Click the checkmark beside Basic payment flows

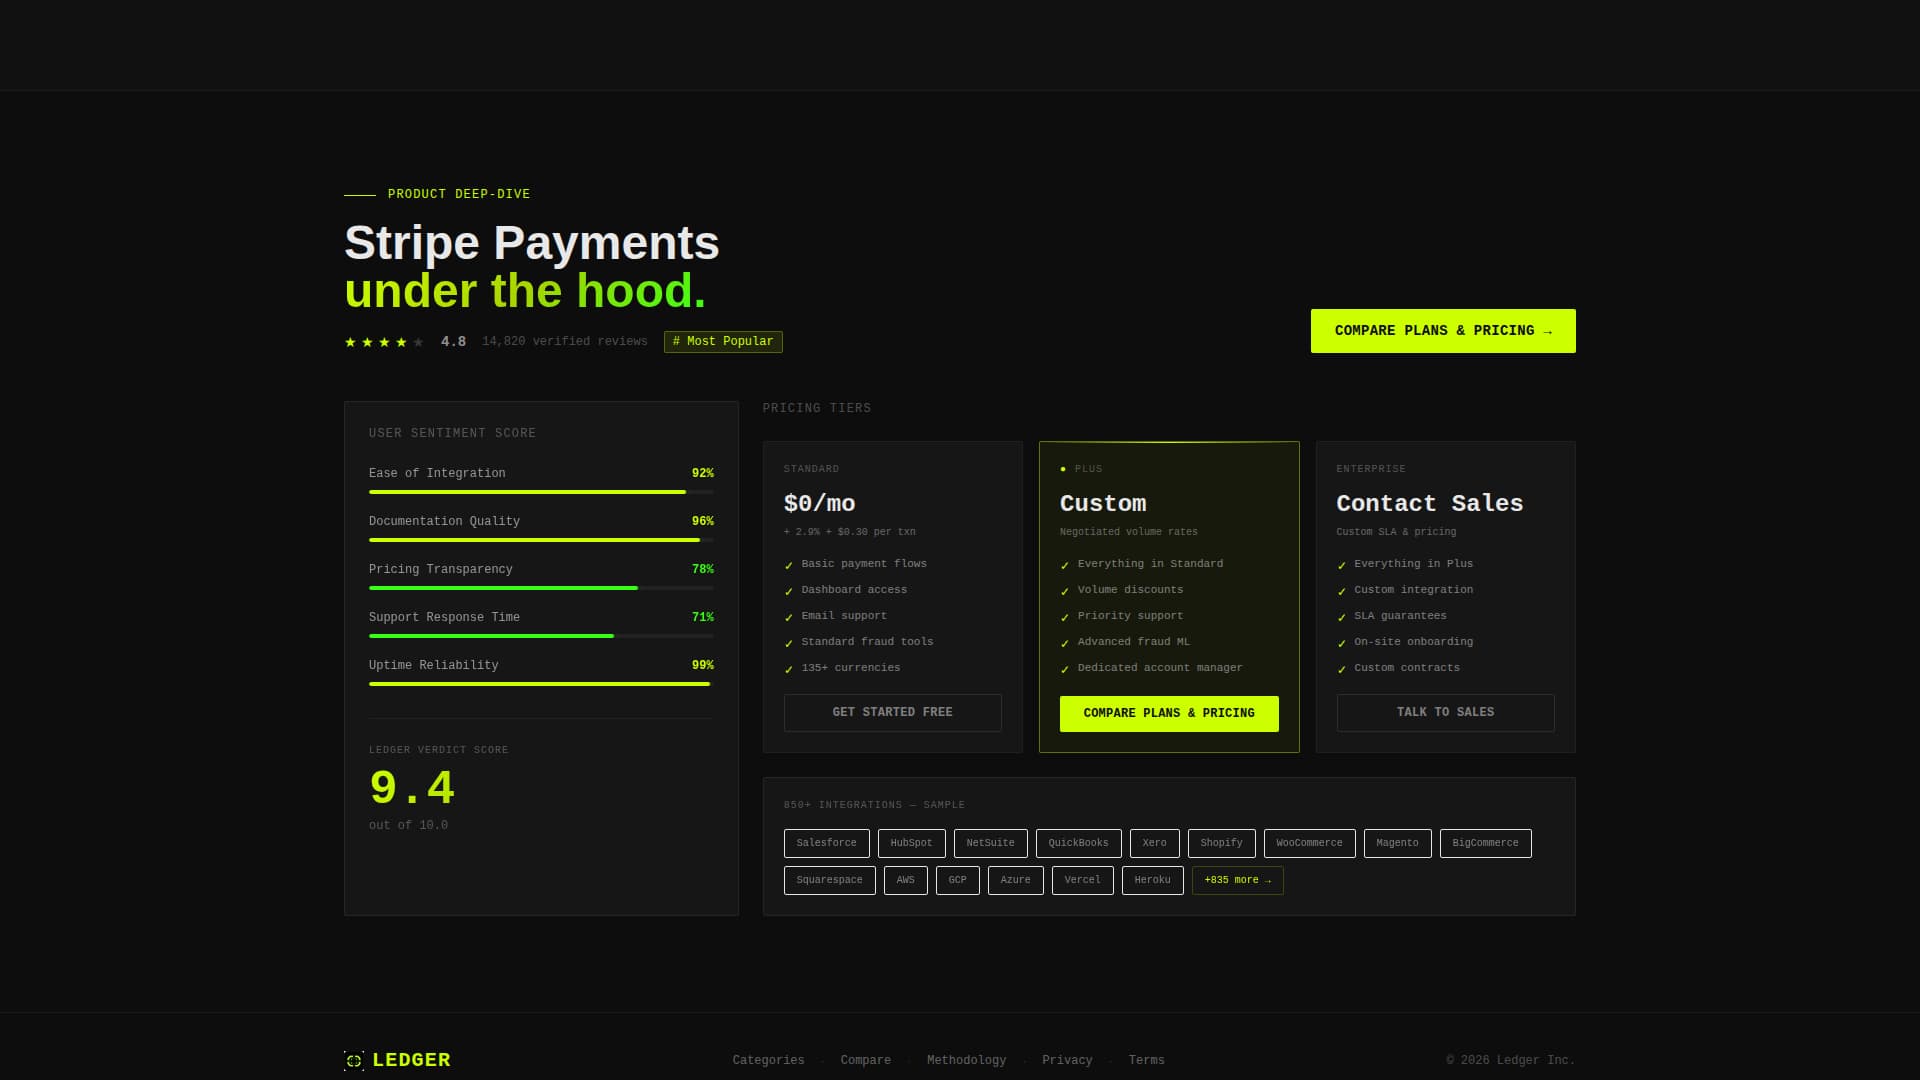(788, 565)
